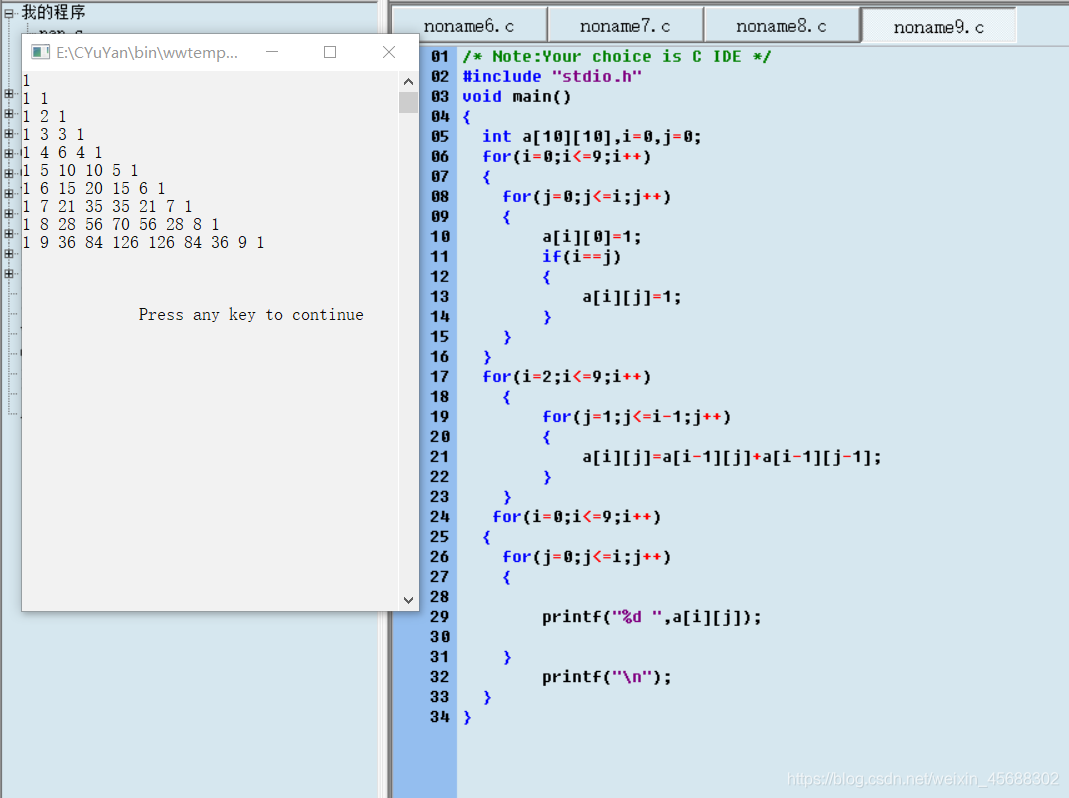Click the 'a[i][j]=1;' statement
1069x798 pixels.
coord(631,297)
